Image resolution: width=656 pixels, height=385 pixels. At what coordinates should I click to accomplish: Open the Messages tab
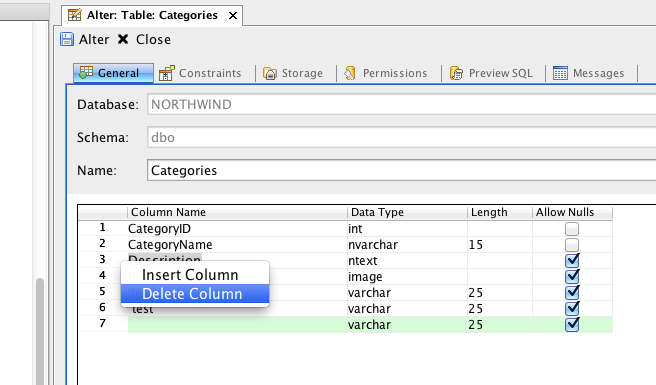(589, 73)
